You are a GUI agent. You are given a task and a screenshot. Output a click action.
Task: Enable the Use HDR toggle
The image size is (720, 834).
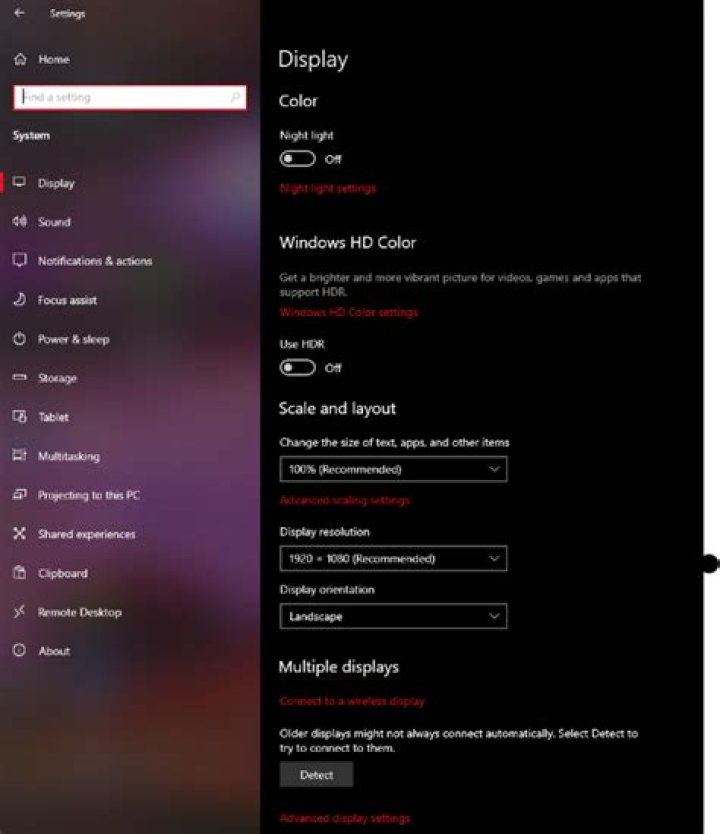click(297, 368)
